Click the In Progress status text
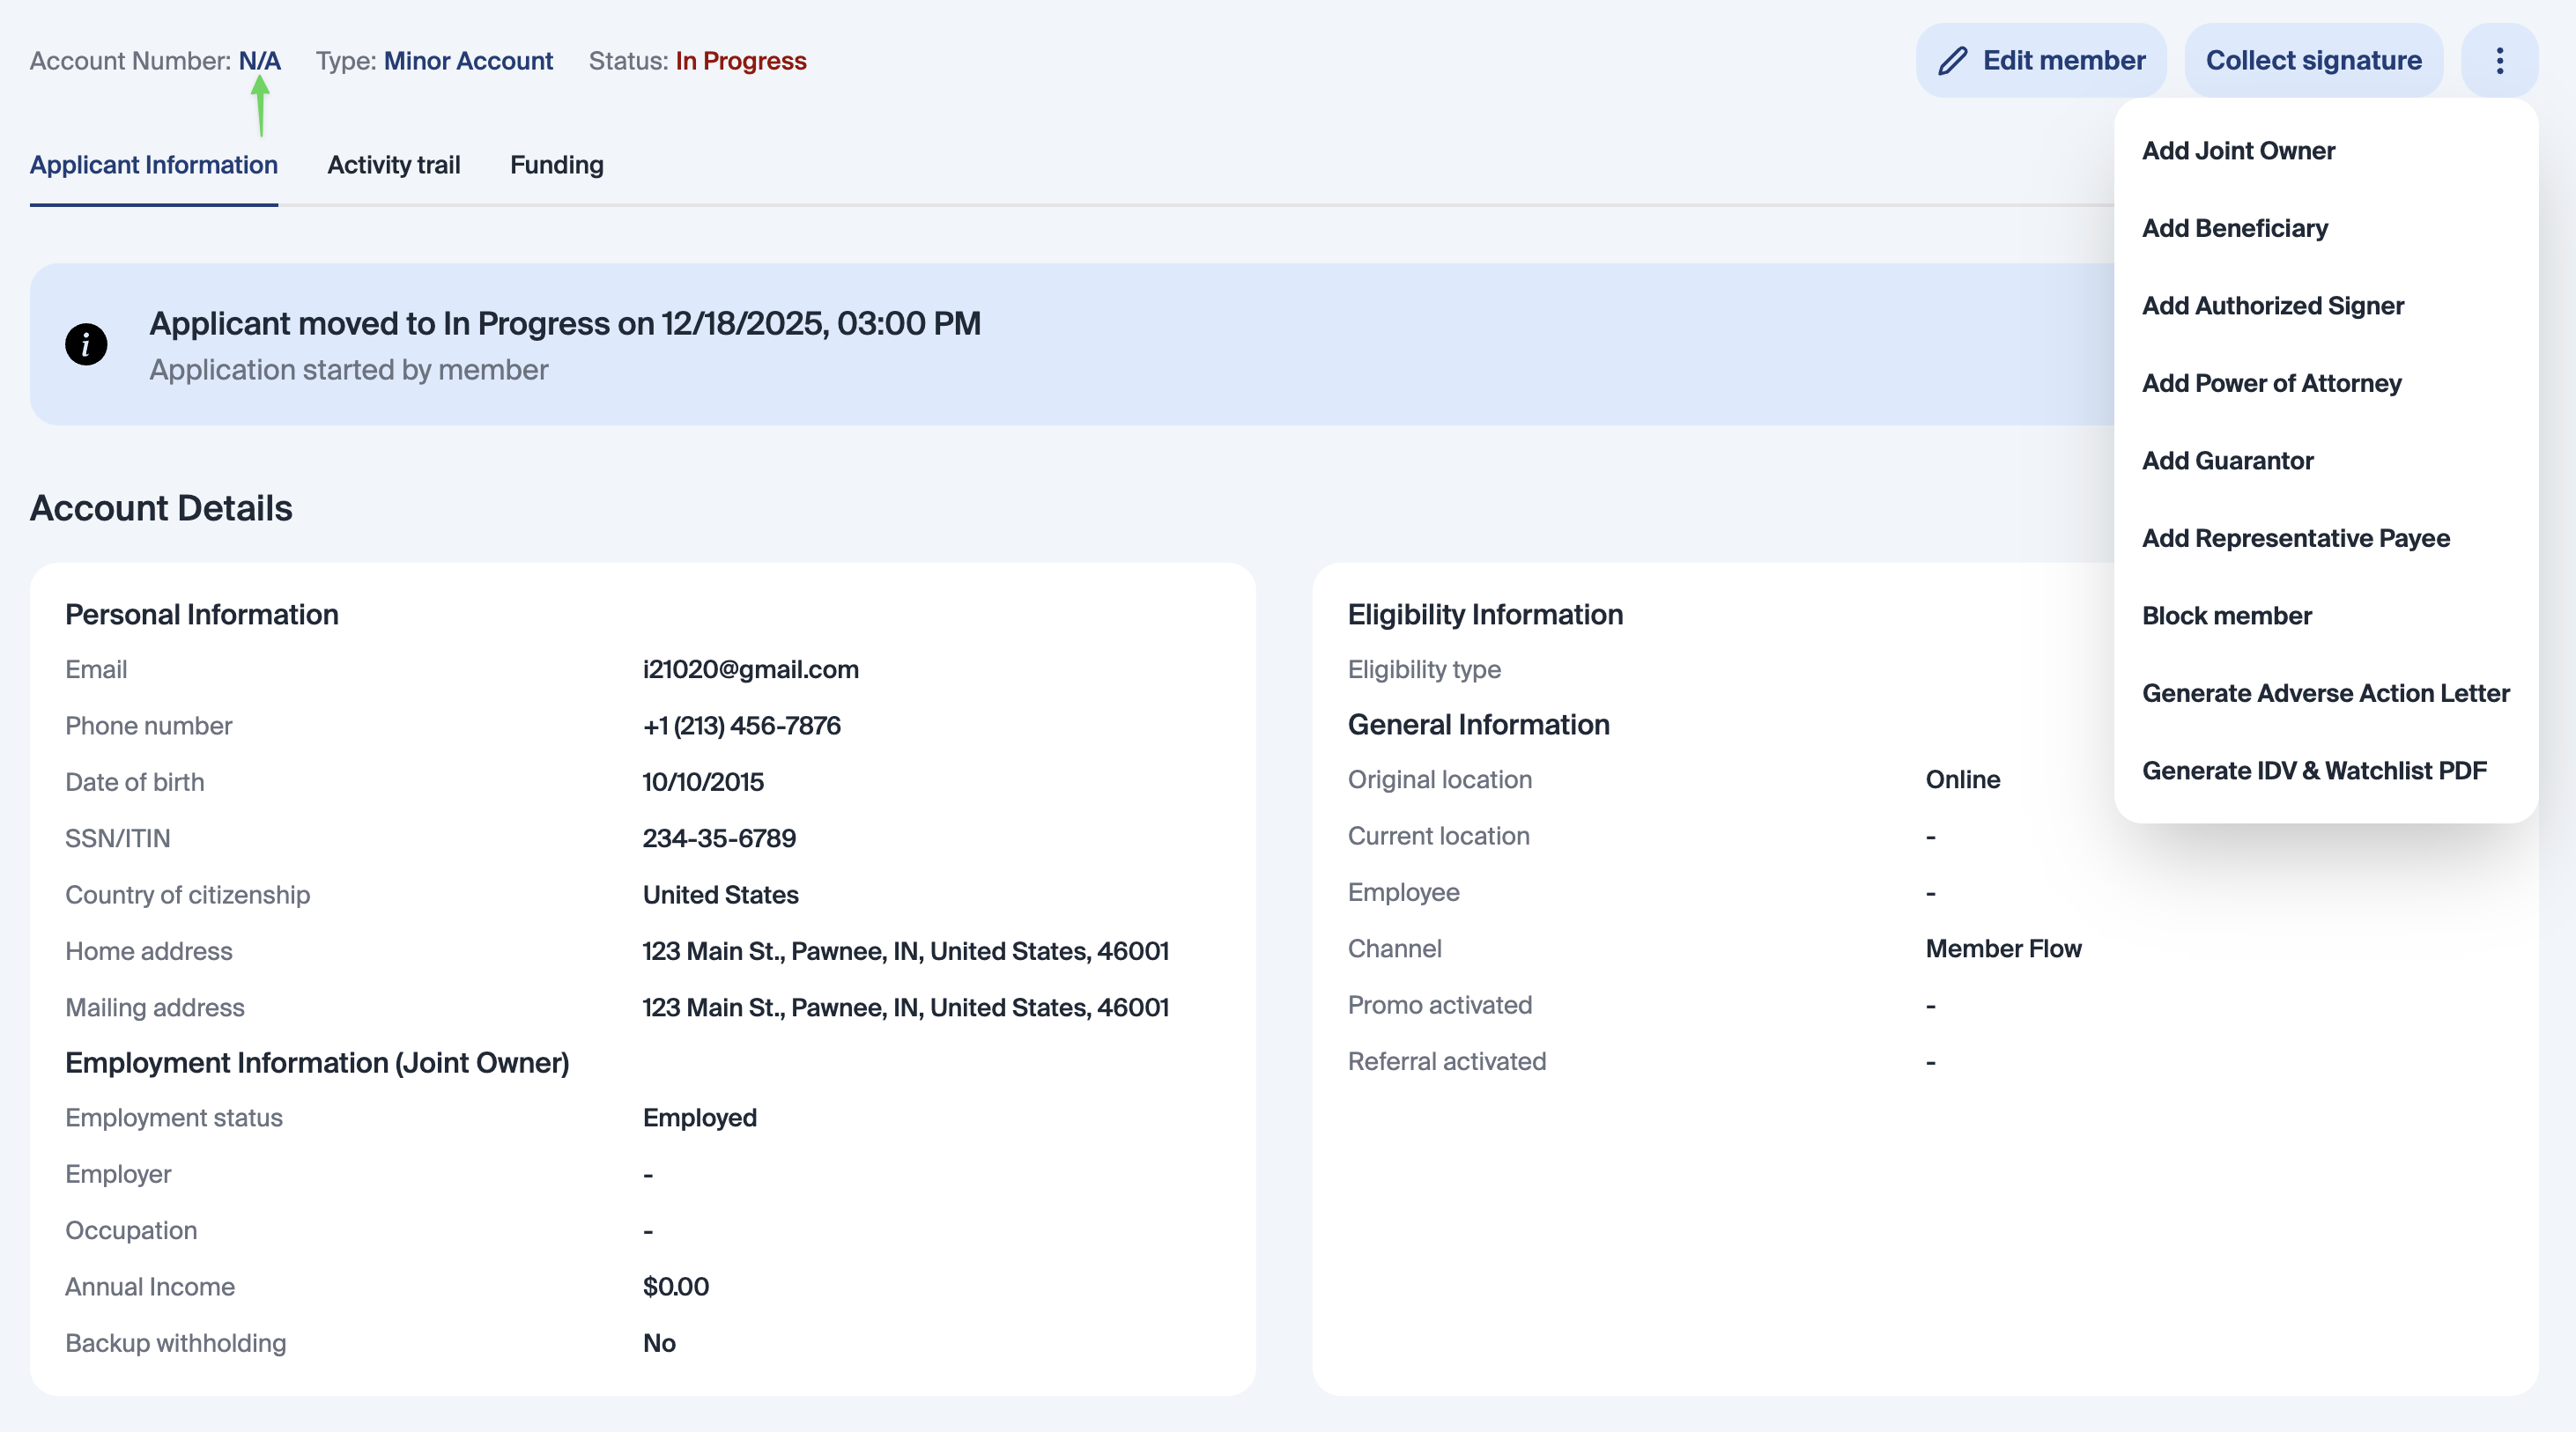 [x=740, y=61]
